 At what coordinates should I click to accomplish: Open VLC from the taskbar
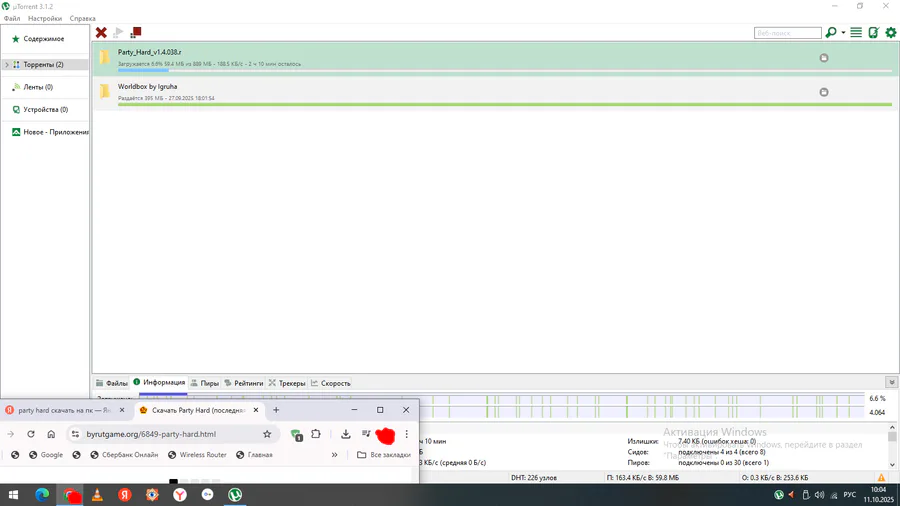point(97,495)
